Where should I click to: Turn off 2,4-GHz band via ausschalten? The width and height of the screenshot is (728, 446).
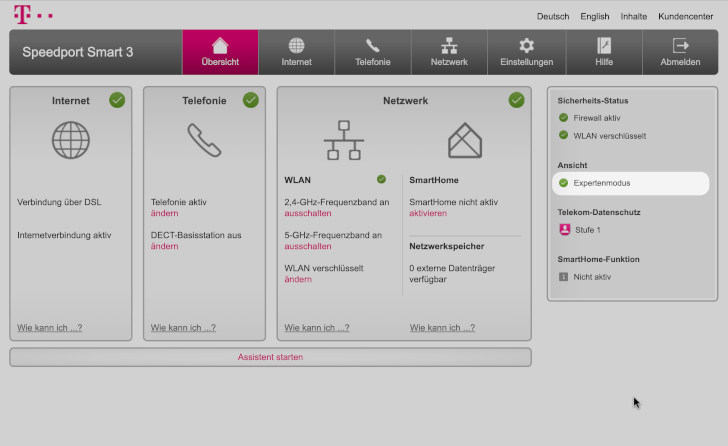click(308, 213)
